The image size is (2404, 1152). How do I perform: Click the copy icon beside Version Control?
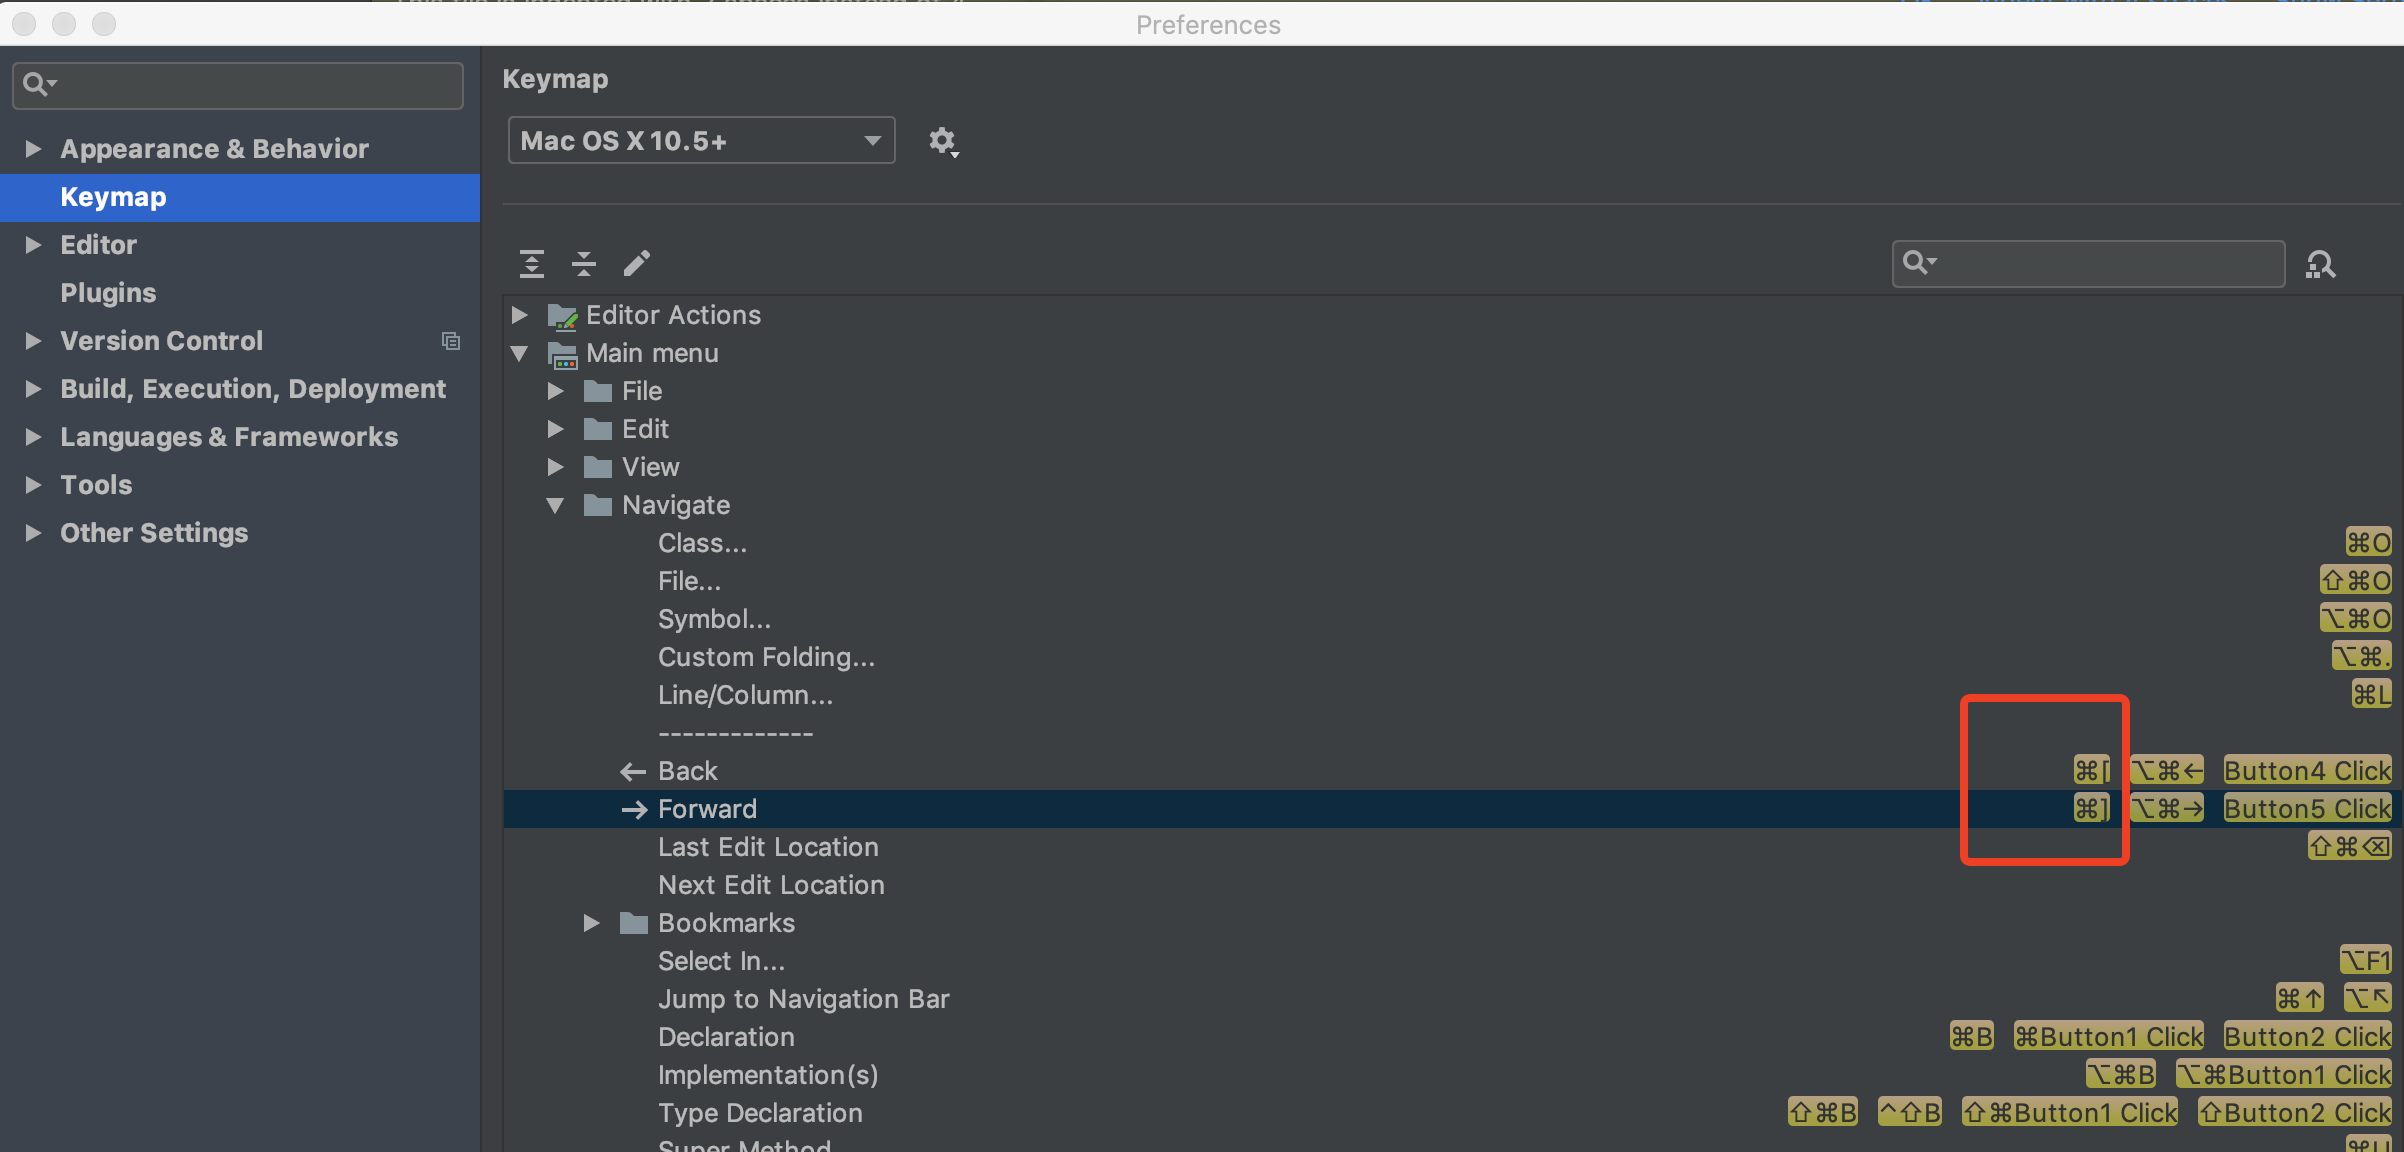coord(451,341)
